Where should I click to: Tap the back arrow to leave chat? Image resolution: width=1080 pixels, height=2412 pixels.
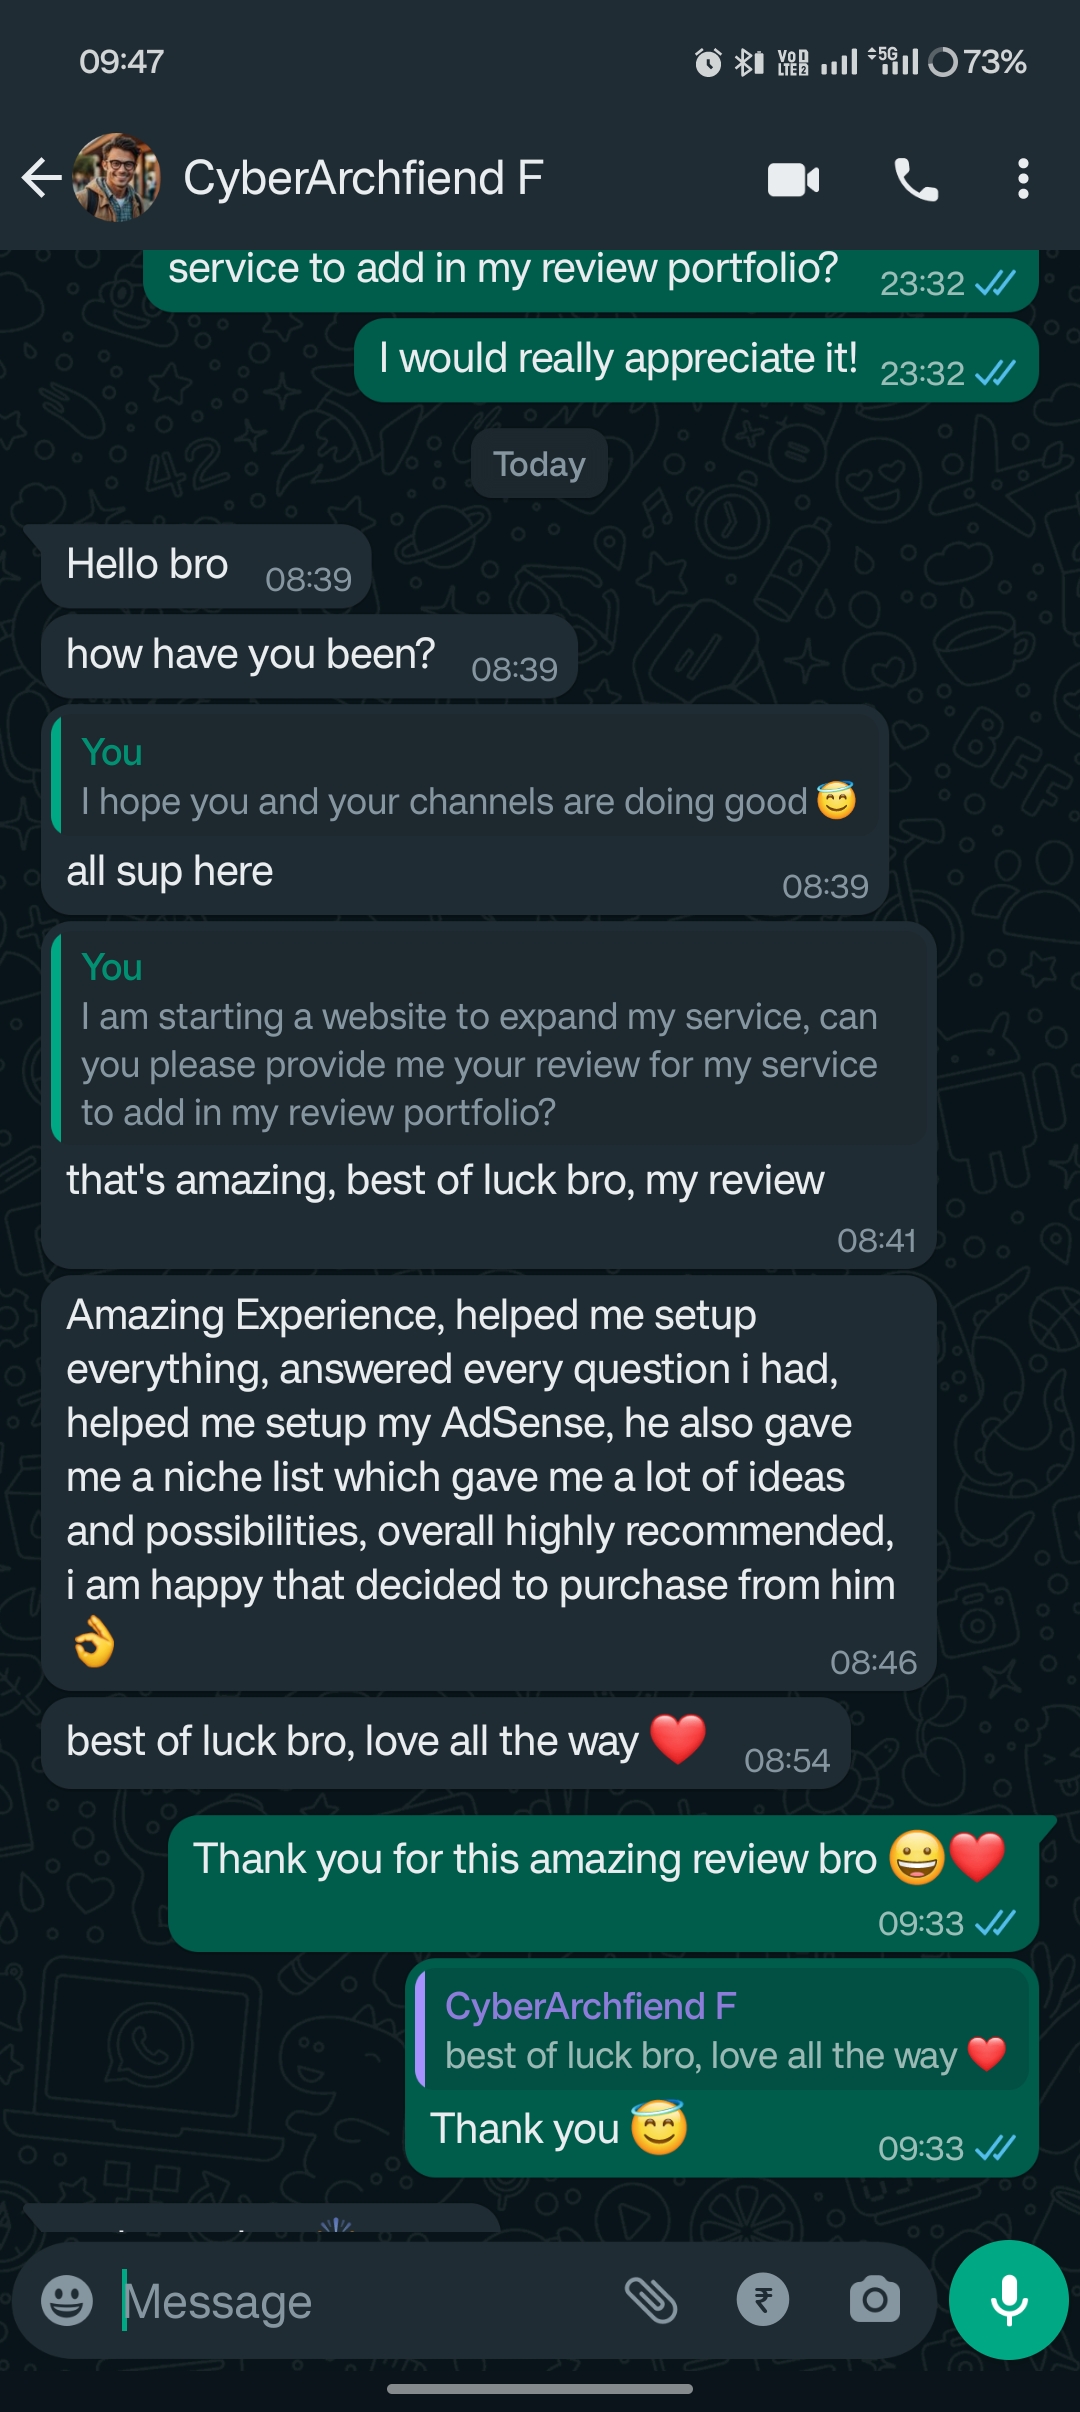tap(42, 179)
